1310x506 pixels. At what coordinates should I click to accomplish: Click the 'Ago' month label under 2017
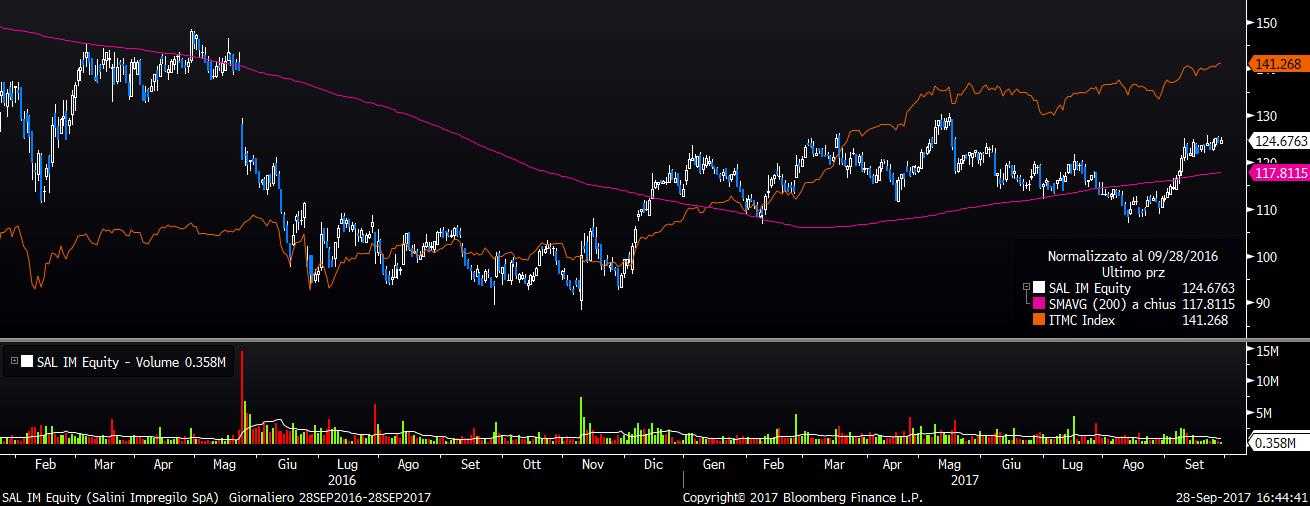tap(1133, 465)
